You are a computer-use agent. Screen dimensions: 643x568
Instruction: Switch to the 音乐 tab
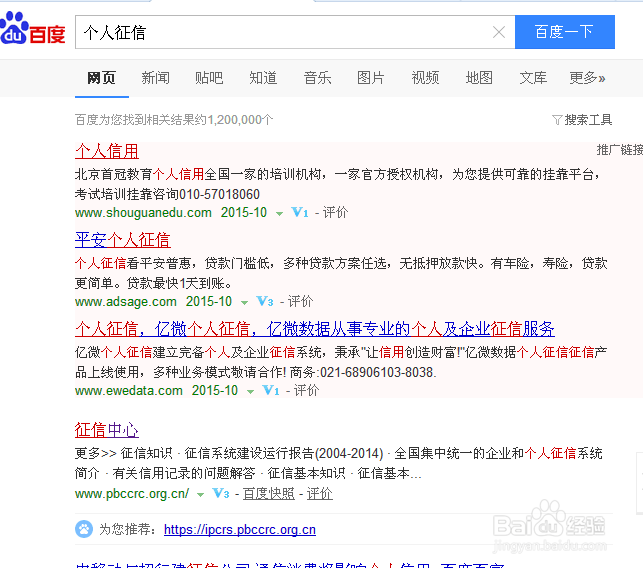[x=317, y=78]
